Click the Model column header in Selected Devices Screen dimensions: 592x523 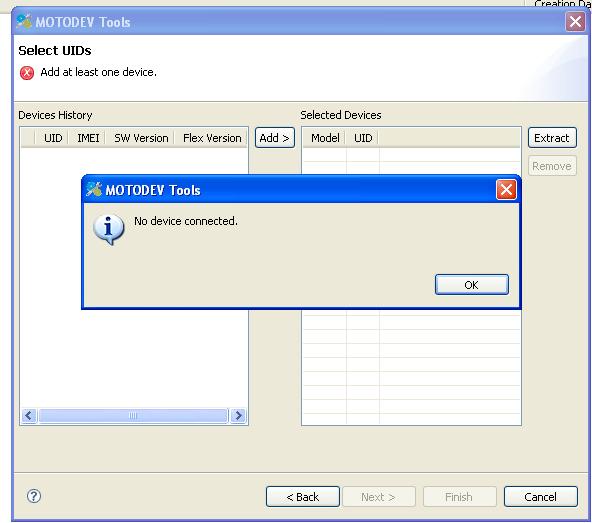325,138
